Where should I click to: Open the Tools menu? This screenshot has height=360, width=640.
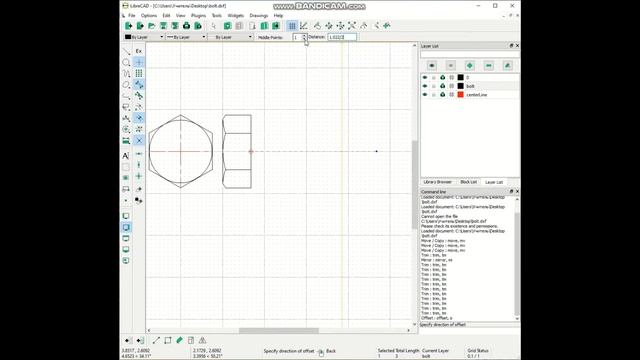pos(216,16)
